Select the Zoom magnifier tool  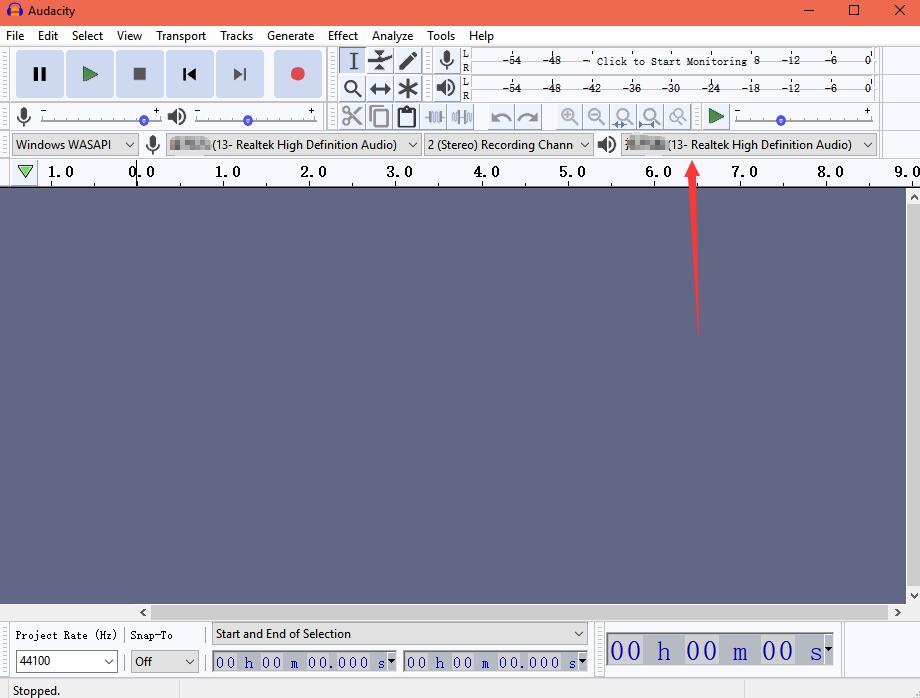pyautogui.click(x=353, y=89)
